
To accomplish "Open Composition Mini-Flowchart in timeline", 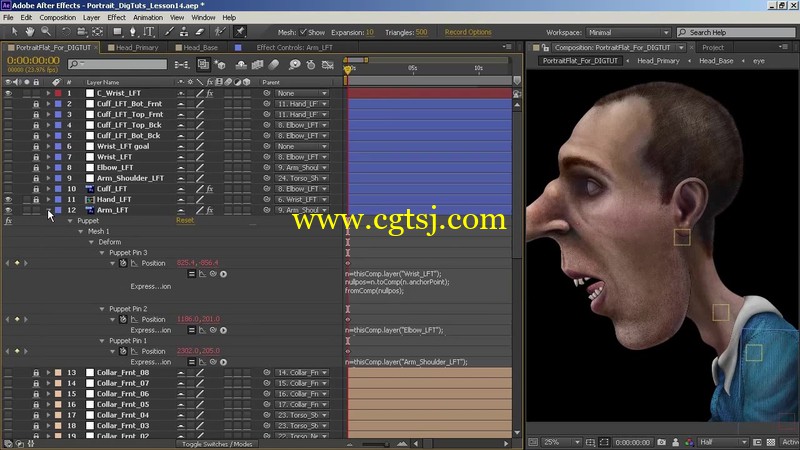I will (181, 65).
